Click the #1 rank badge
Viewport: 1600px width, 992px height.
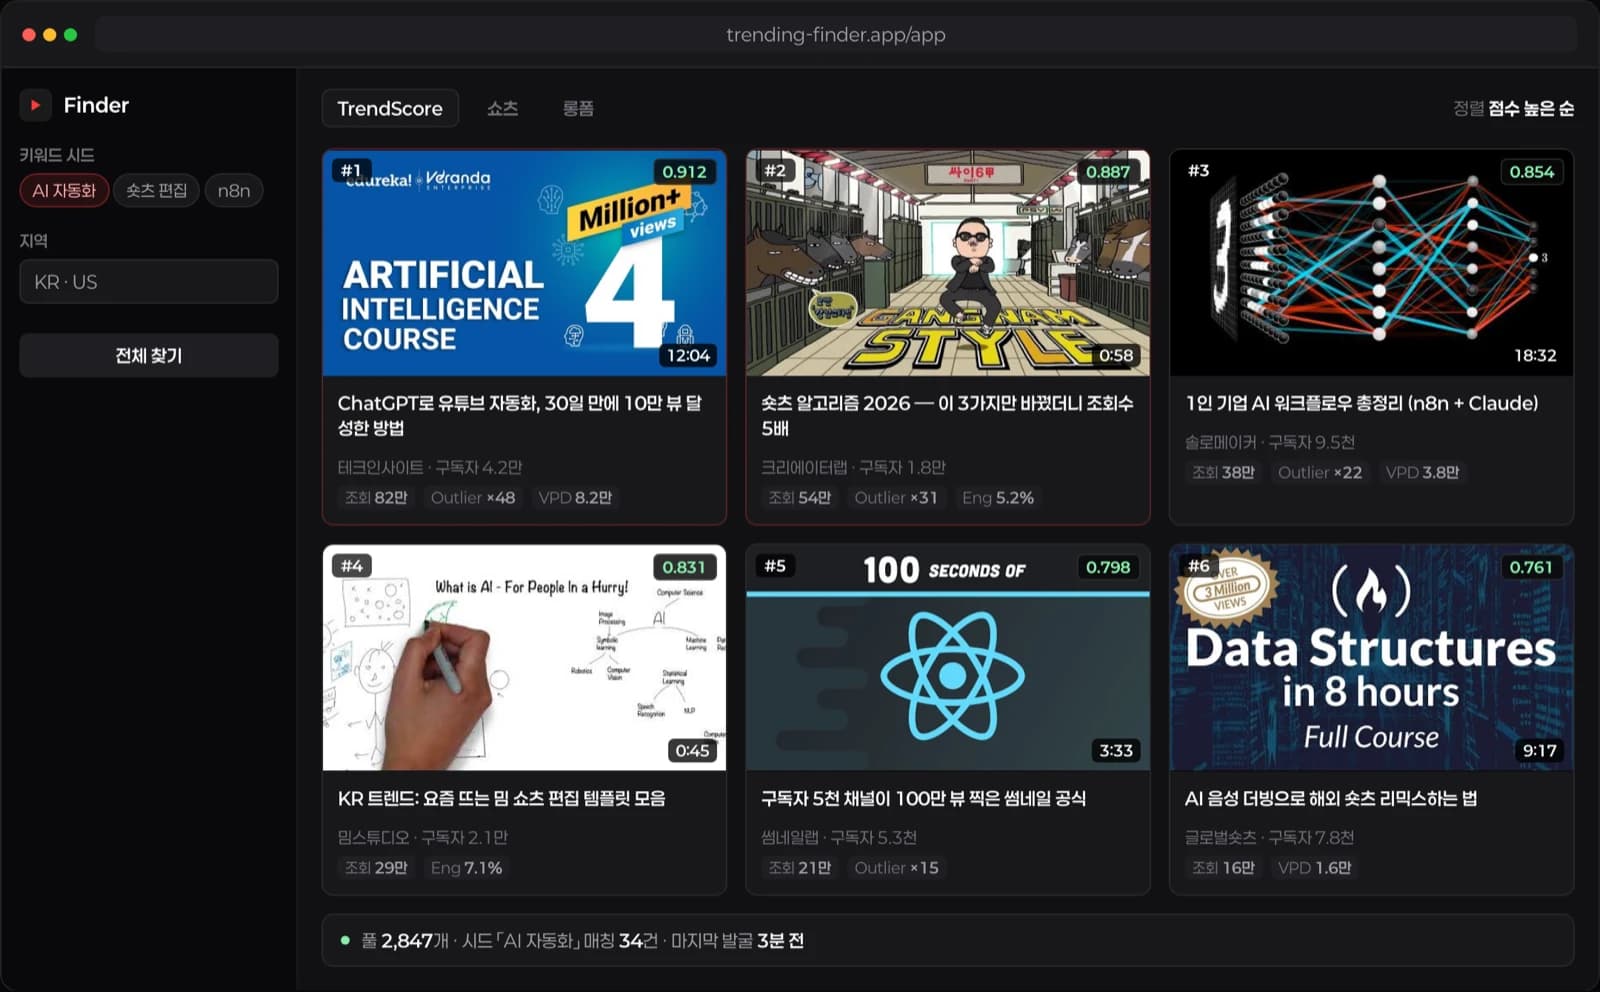pos(351,170)
